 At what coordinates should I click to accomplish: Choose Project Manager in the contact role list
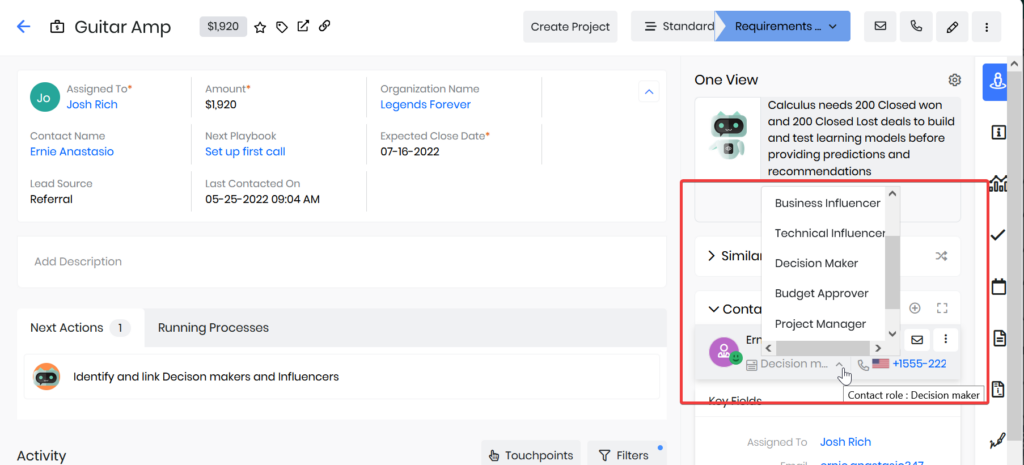820,324
